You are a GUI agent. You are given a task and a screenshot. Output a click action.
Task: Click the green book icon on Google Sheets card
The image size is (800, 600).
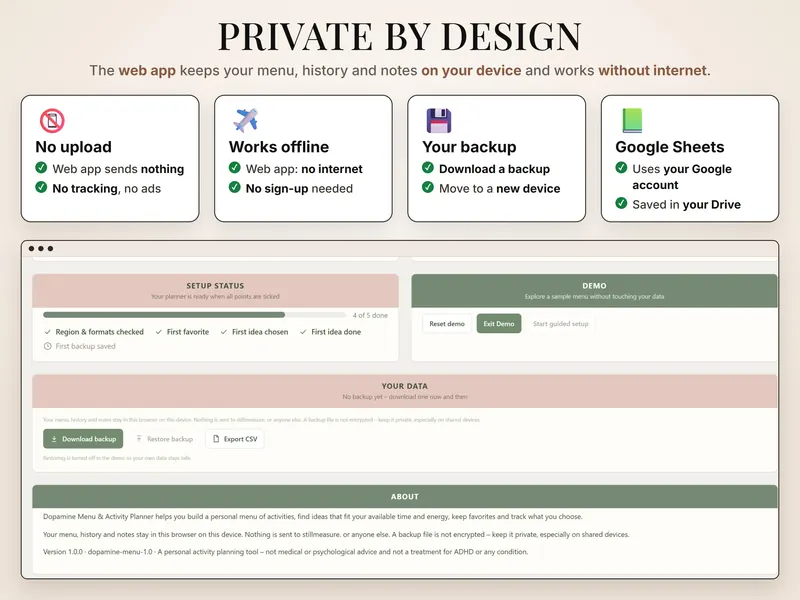click(x=632, y=120)
